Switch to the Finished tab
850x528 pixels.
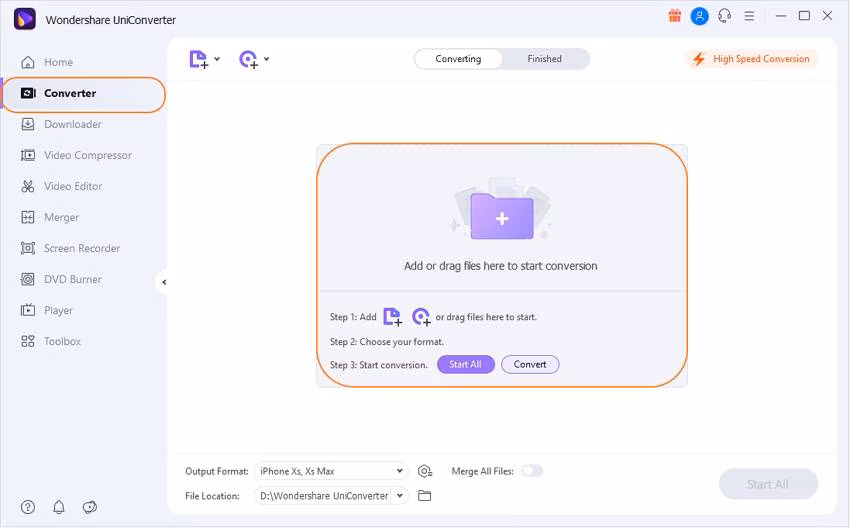(x=544, y=59)
